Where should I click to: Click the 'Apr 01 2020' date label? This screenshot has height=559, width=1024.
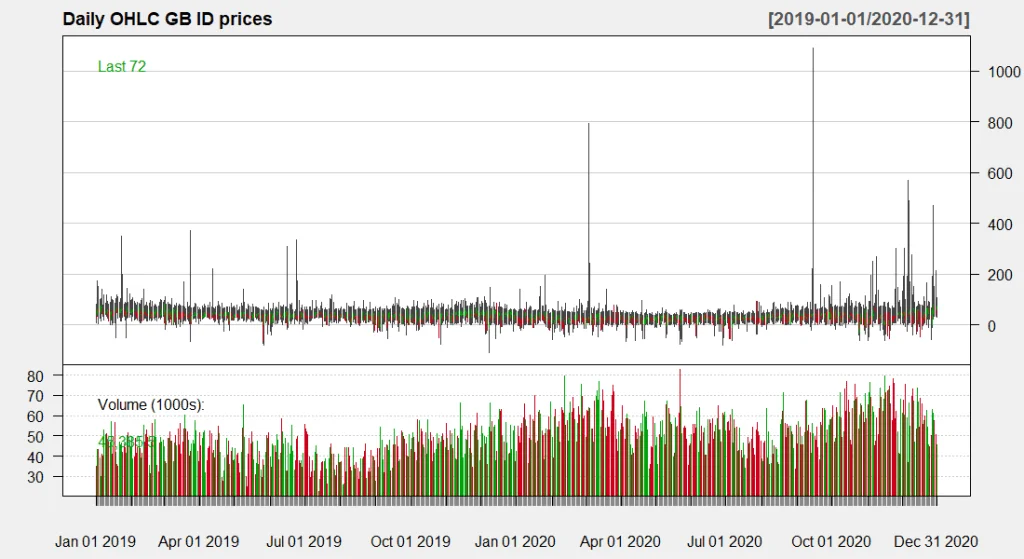tap(621, 541)
